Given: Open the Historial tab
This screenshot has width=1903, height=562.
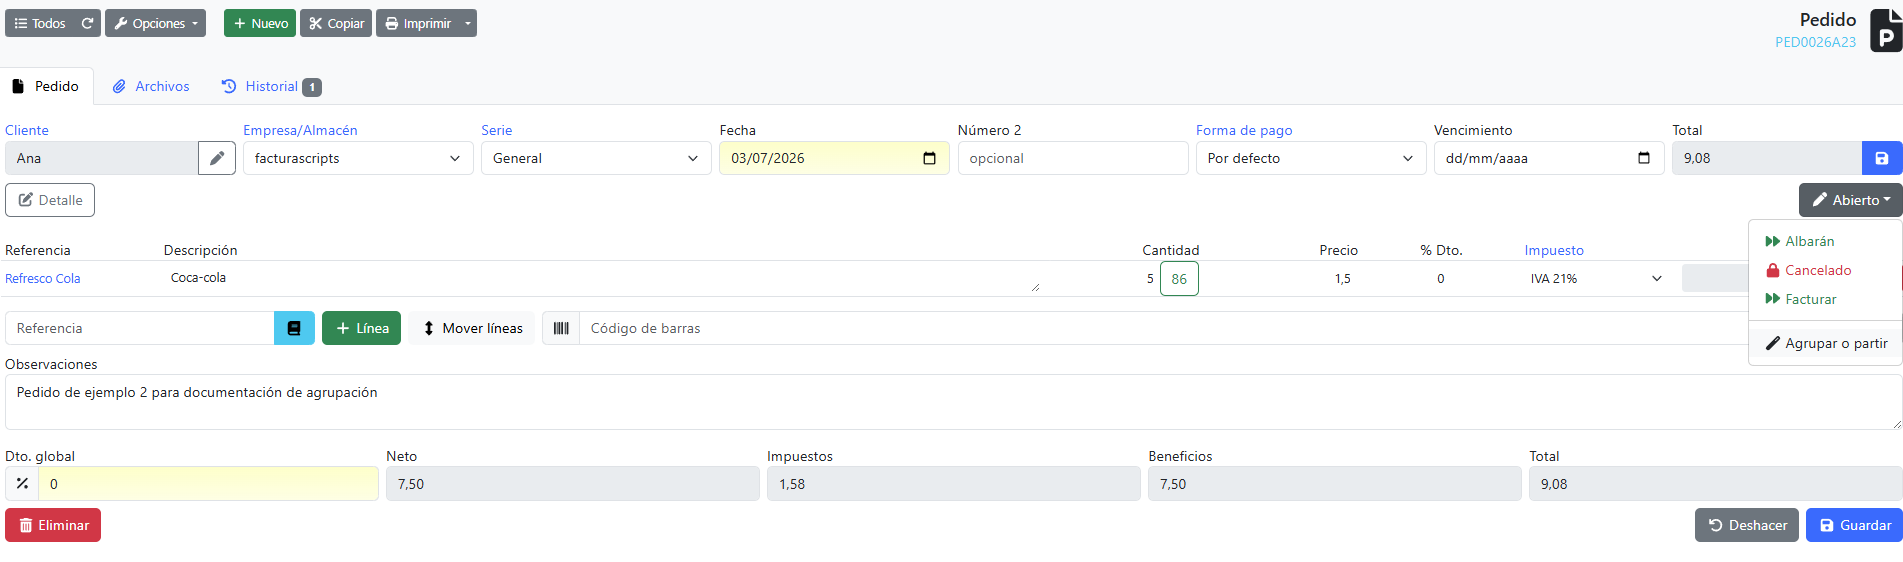Looking at the screenshot, I should tap(271, 87).
